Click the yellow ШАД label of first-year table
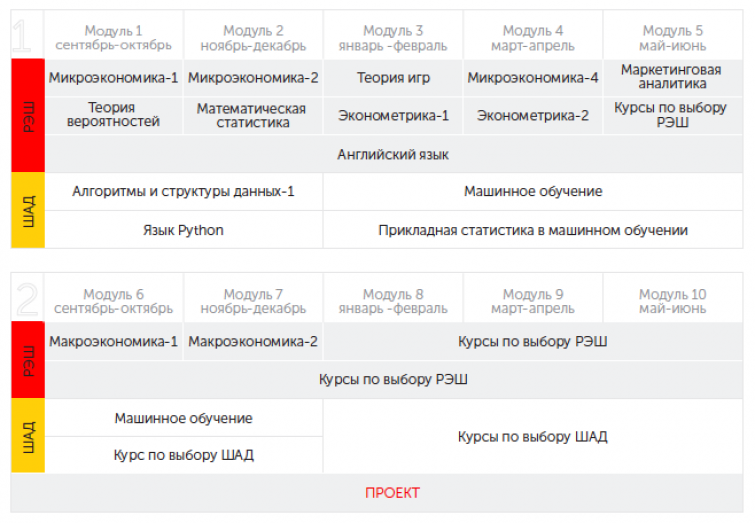 click(x=28, y=210)
